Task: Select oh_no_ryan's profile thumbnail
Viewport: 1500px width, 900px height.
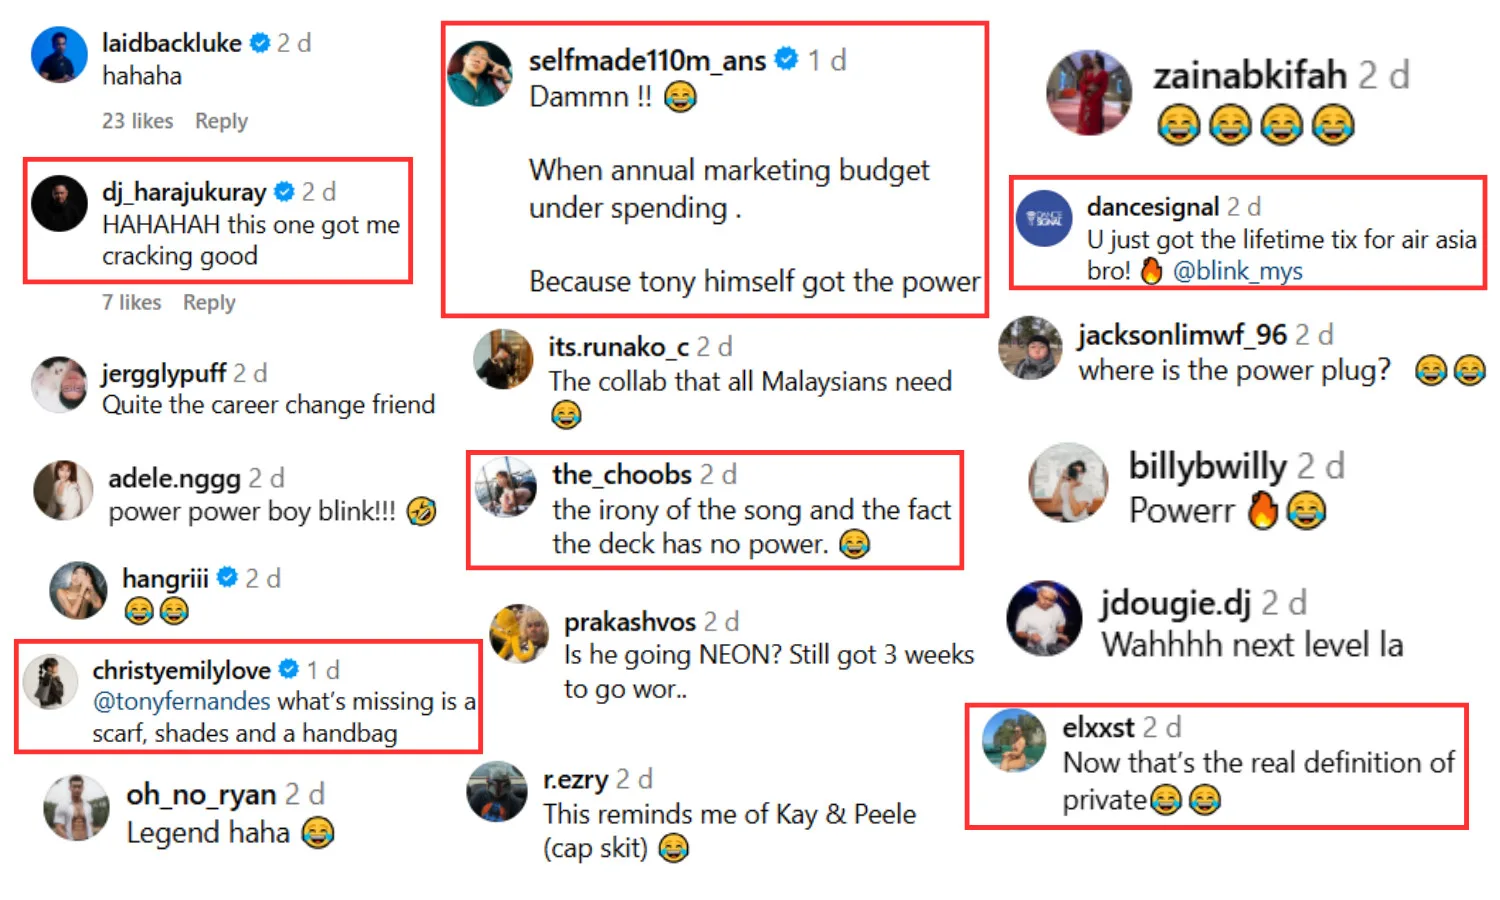Action: tap(77, 807)
